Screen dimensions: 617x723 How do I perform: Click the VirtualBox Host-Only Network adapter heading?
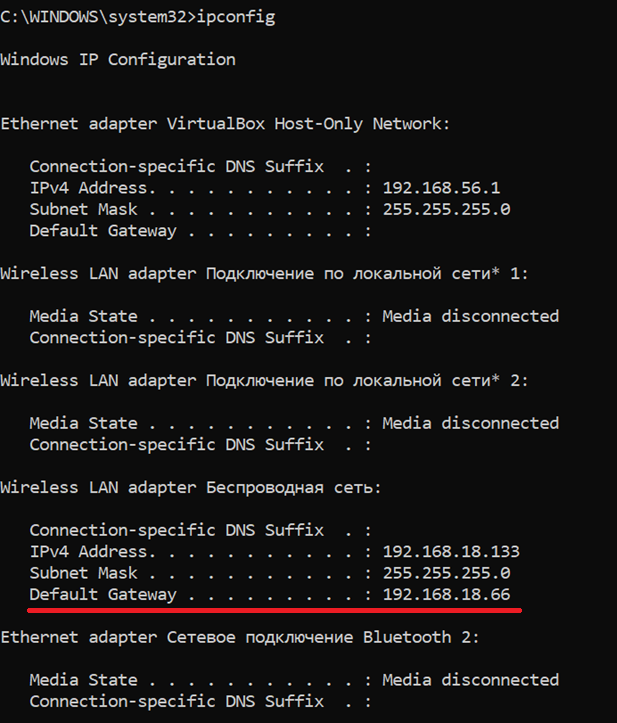[x=225, y=124]
